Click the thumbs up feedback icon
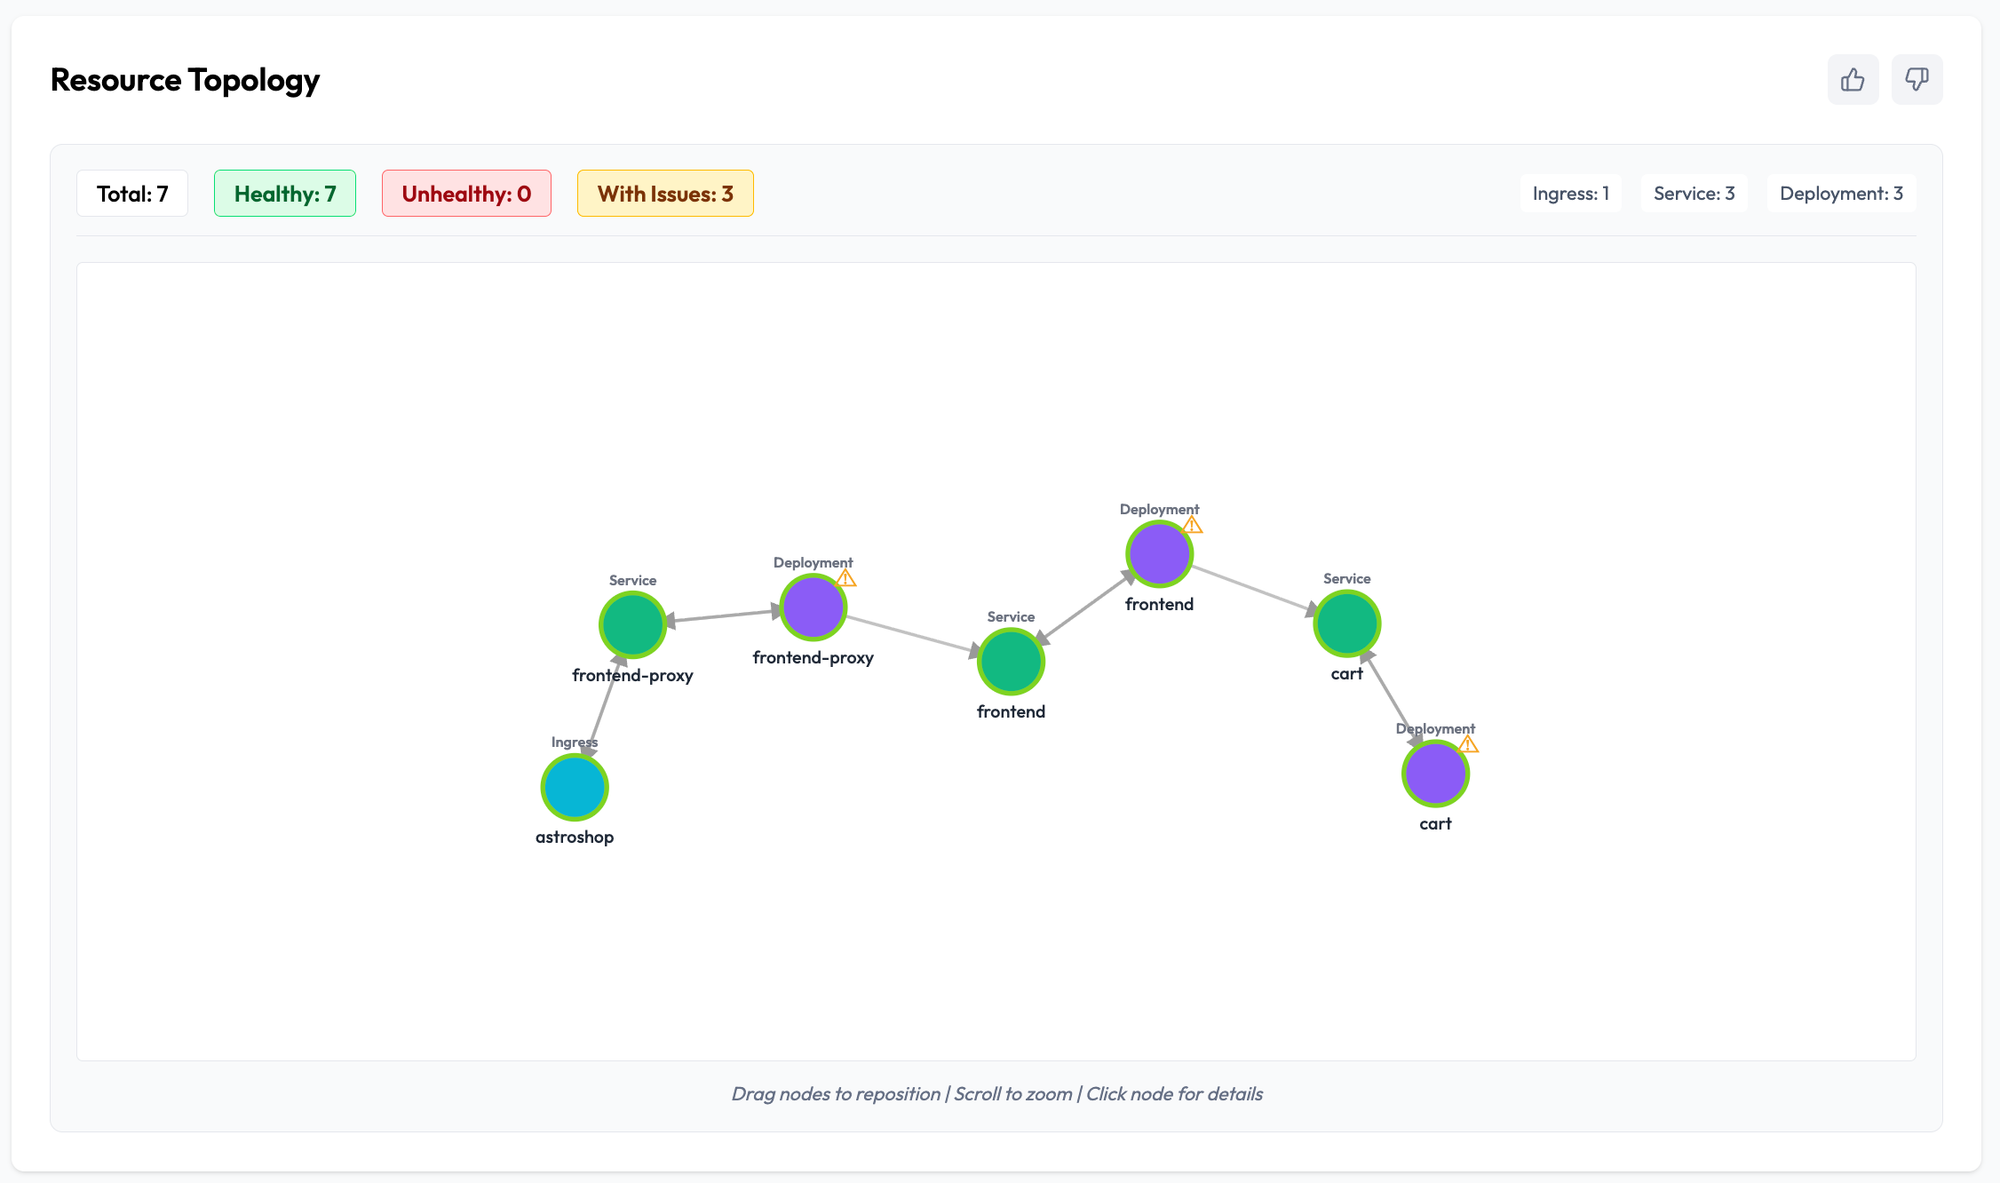Screen dimensions: 2000x1183 1852,79
